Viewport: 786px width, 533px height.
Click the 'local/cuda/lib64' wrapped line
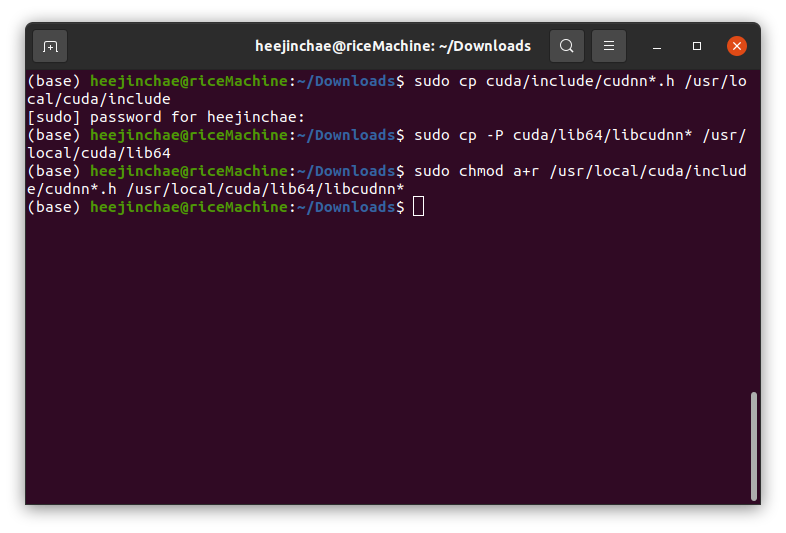coord(99,153)
